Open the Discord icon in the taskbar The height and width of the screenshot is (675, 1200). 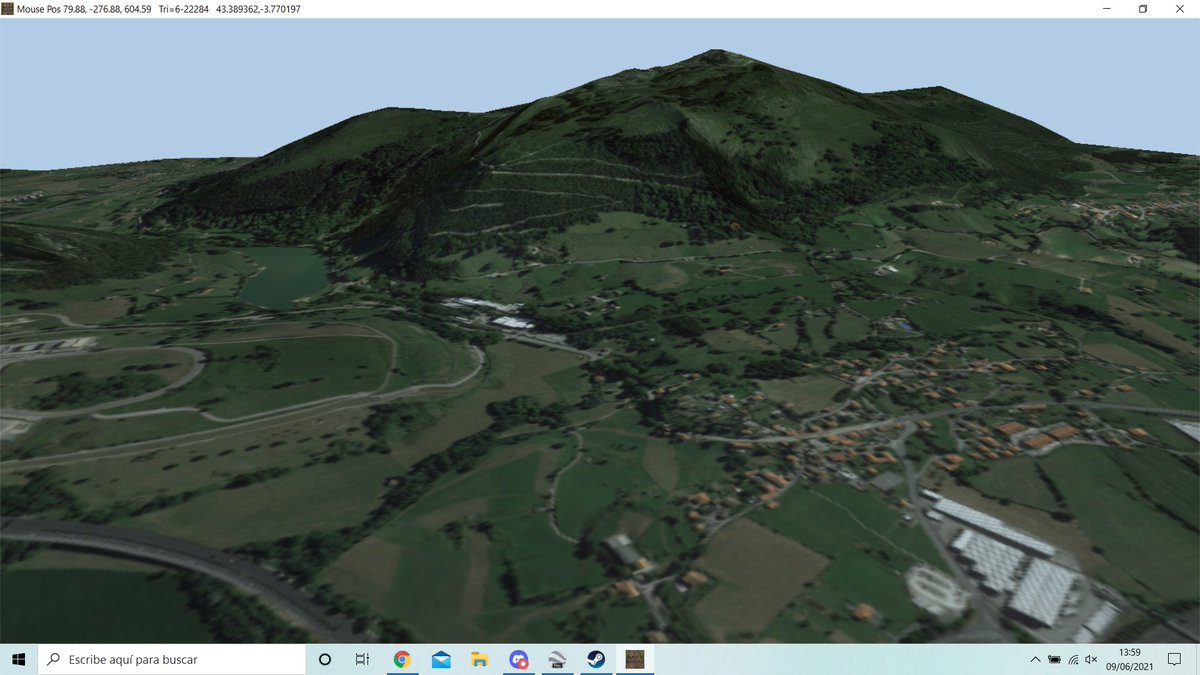click(x=518, y=659)
